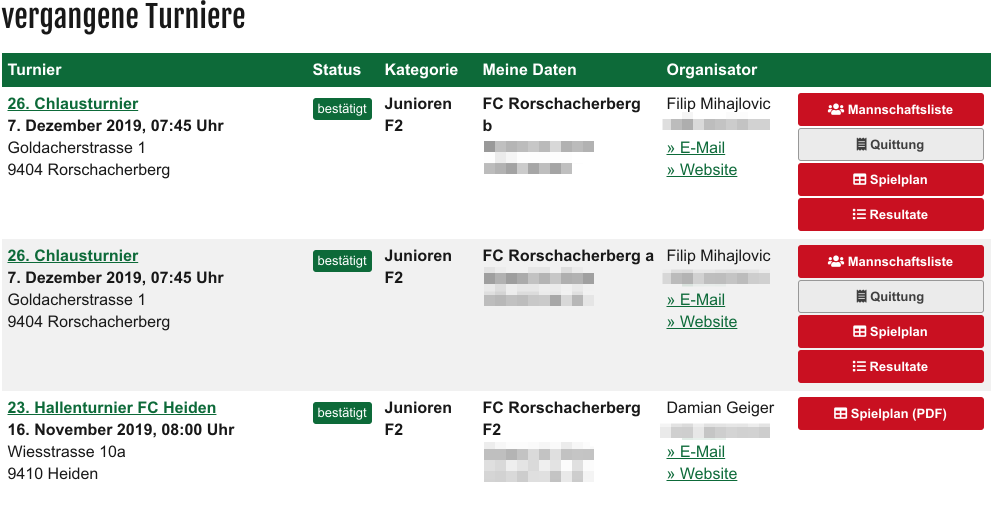The image size is (991, 515).
Task: Open Spielplan for FC Rorschacherberg a
Action: 890,332
